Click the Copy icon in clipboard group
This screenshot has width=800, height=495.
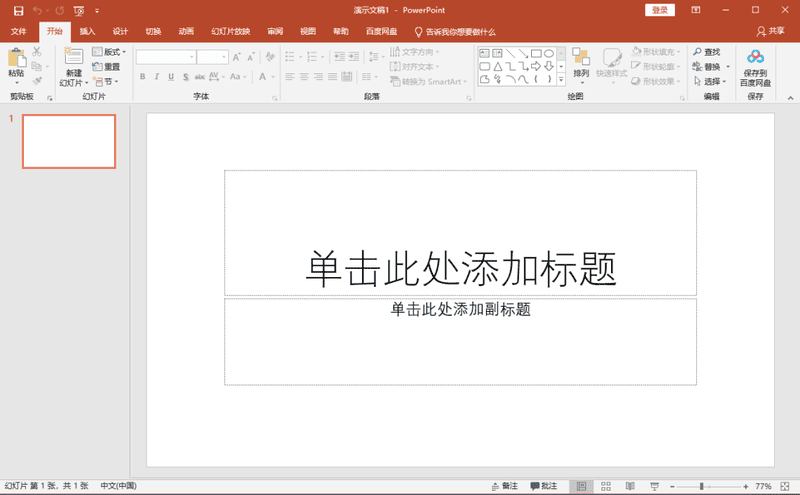coord(36,66)
